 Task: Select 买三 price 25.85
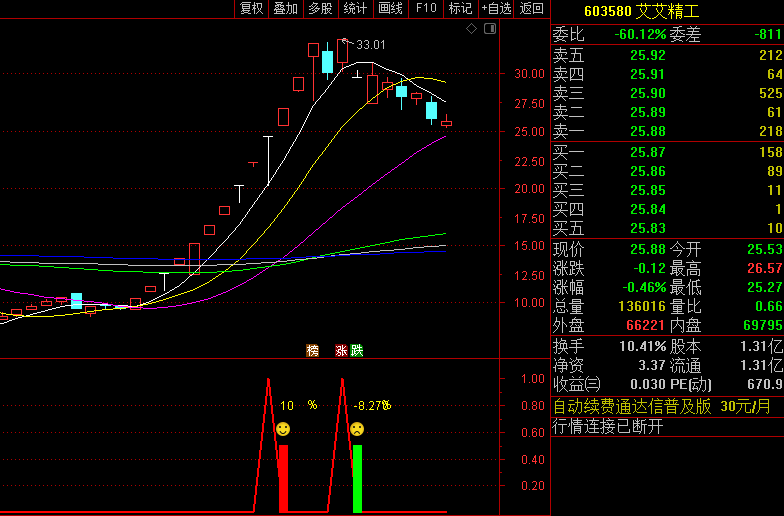[648, 190]
